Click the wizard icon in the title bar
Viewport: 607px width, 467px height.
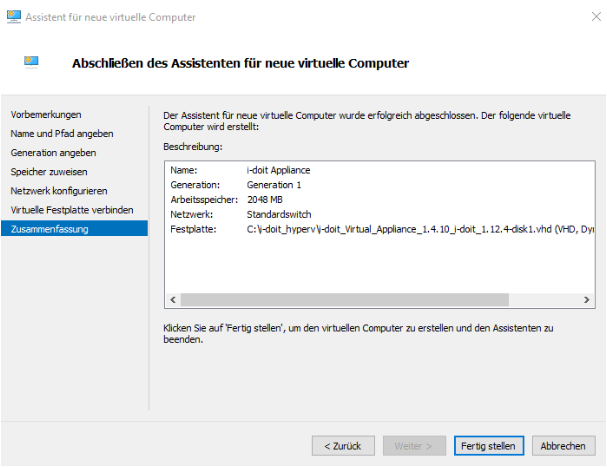pyautogui.click(x=14, y=17)
